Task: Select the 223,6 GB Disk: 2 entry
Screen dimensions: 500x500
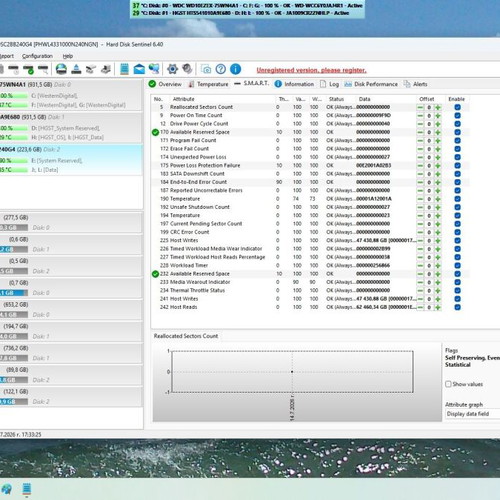Action: pos(71,160)
